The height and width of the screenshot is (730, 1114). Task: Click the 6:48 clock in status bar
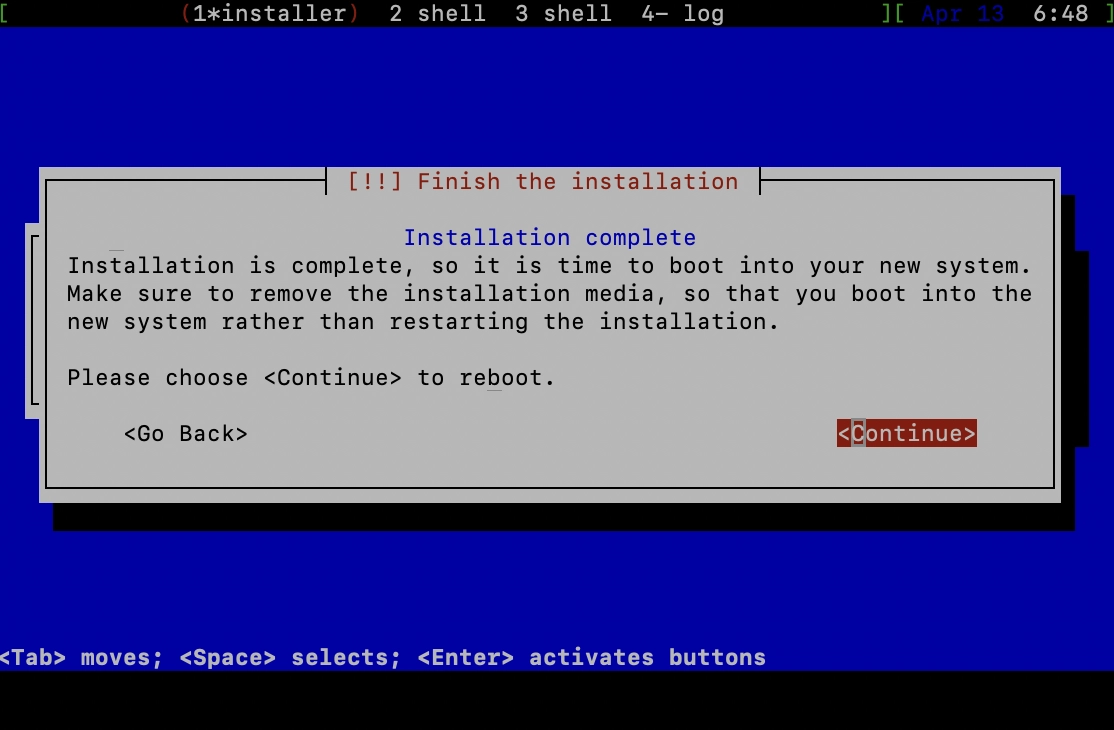coord(1060,13)
